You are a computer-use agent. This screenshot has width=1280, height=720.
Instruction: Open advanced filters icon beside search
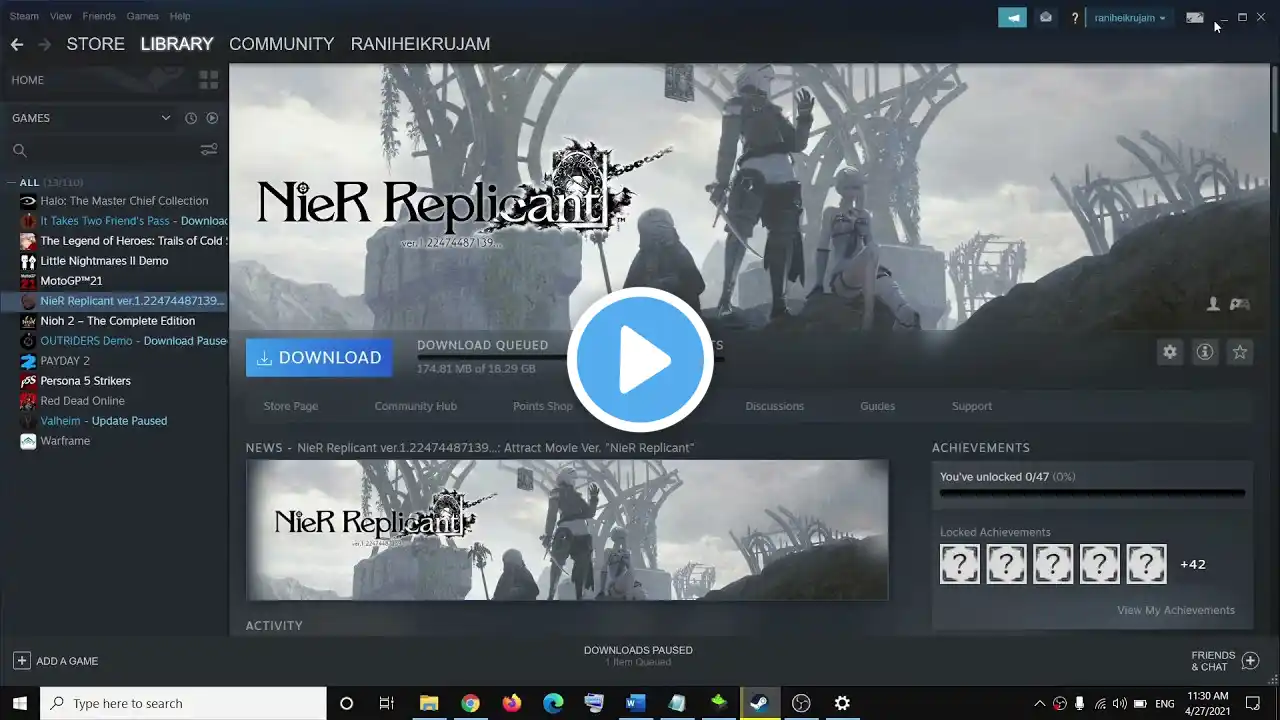click(209, 150)
